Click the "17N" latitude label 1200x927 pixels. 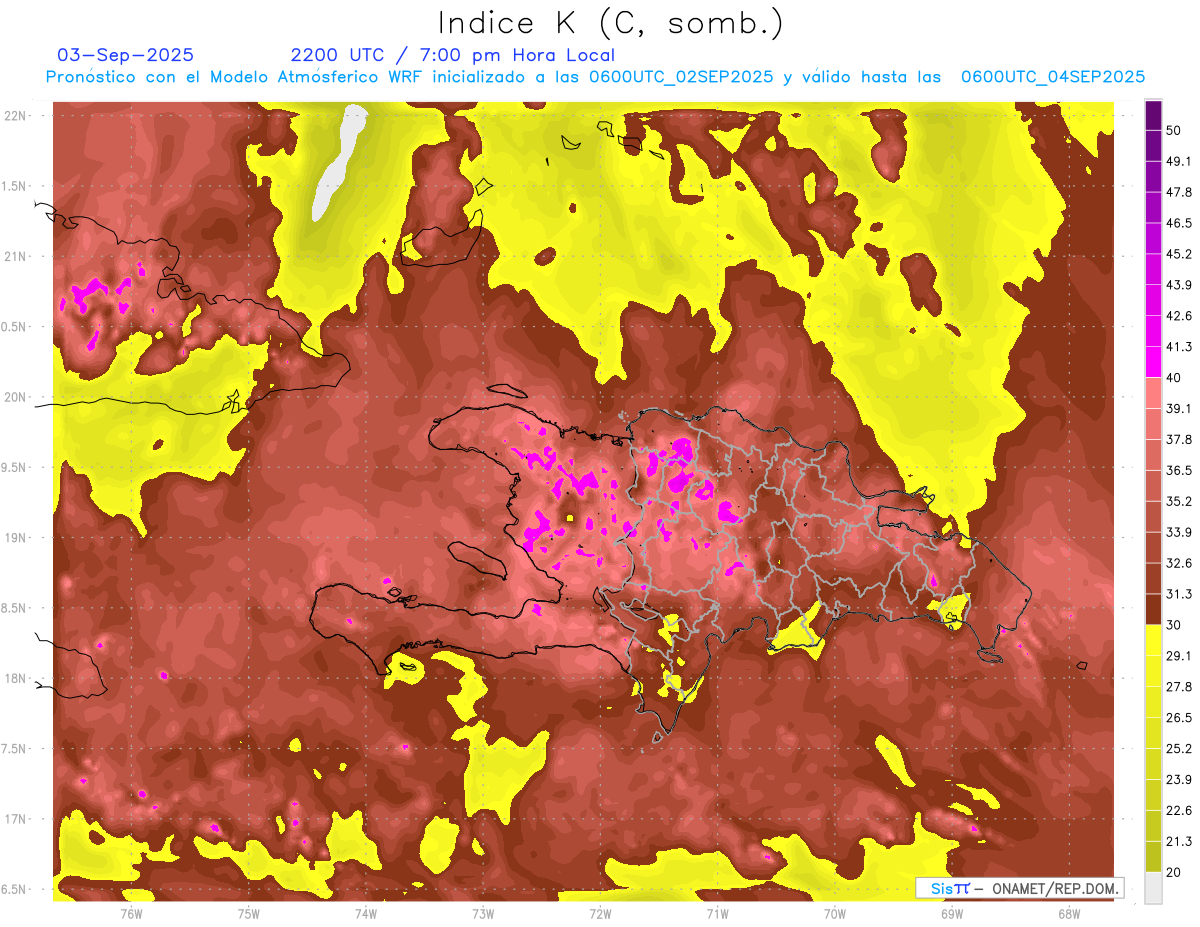[x=15, y=819]
